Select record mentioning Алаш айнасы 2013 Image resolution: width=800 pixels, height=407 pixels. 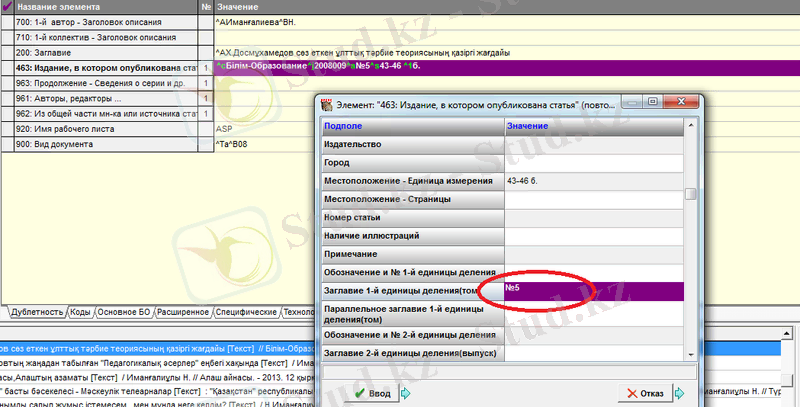click(158, 377)
